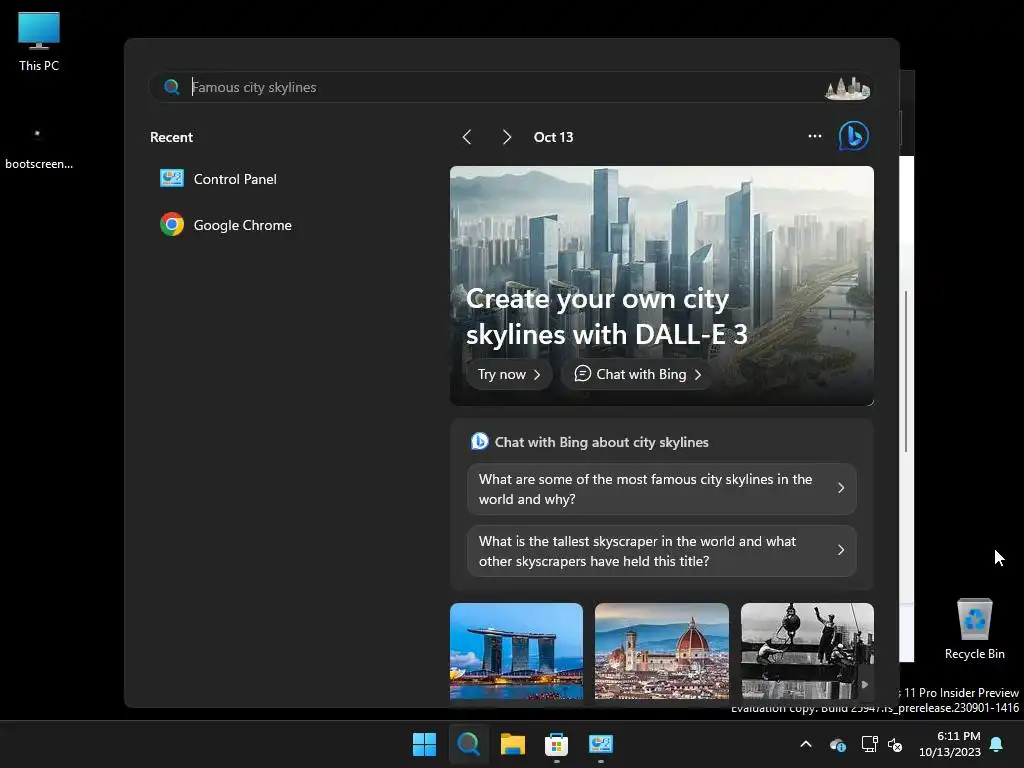Click the taskbar Search icon
1024x768 pixels.
click(468, 744)
